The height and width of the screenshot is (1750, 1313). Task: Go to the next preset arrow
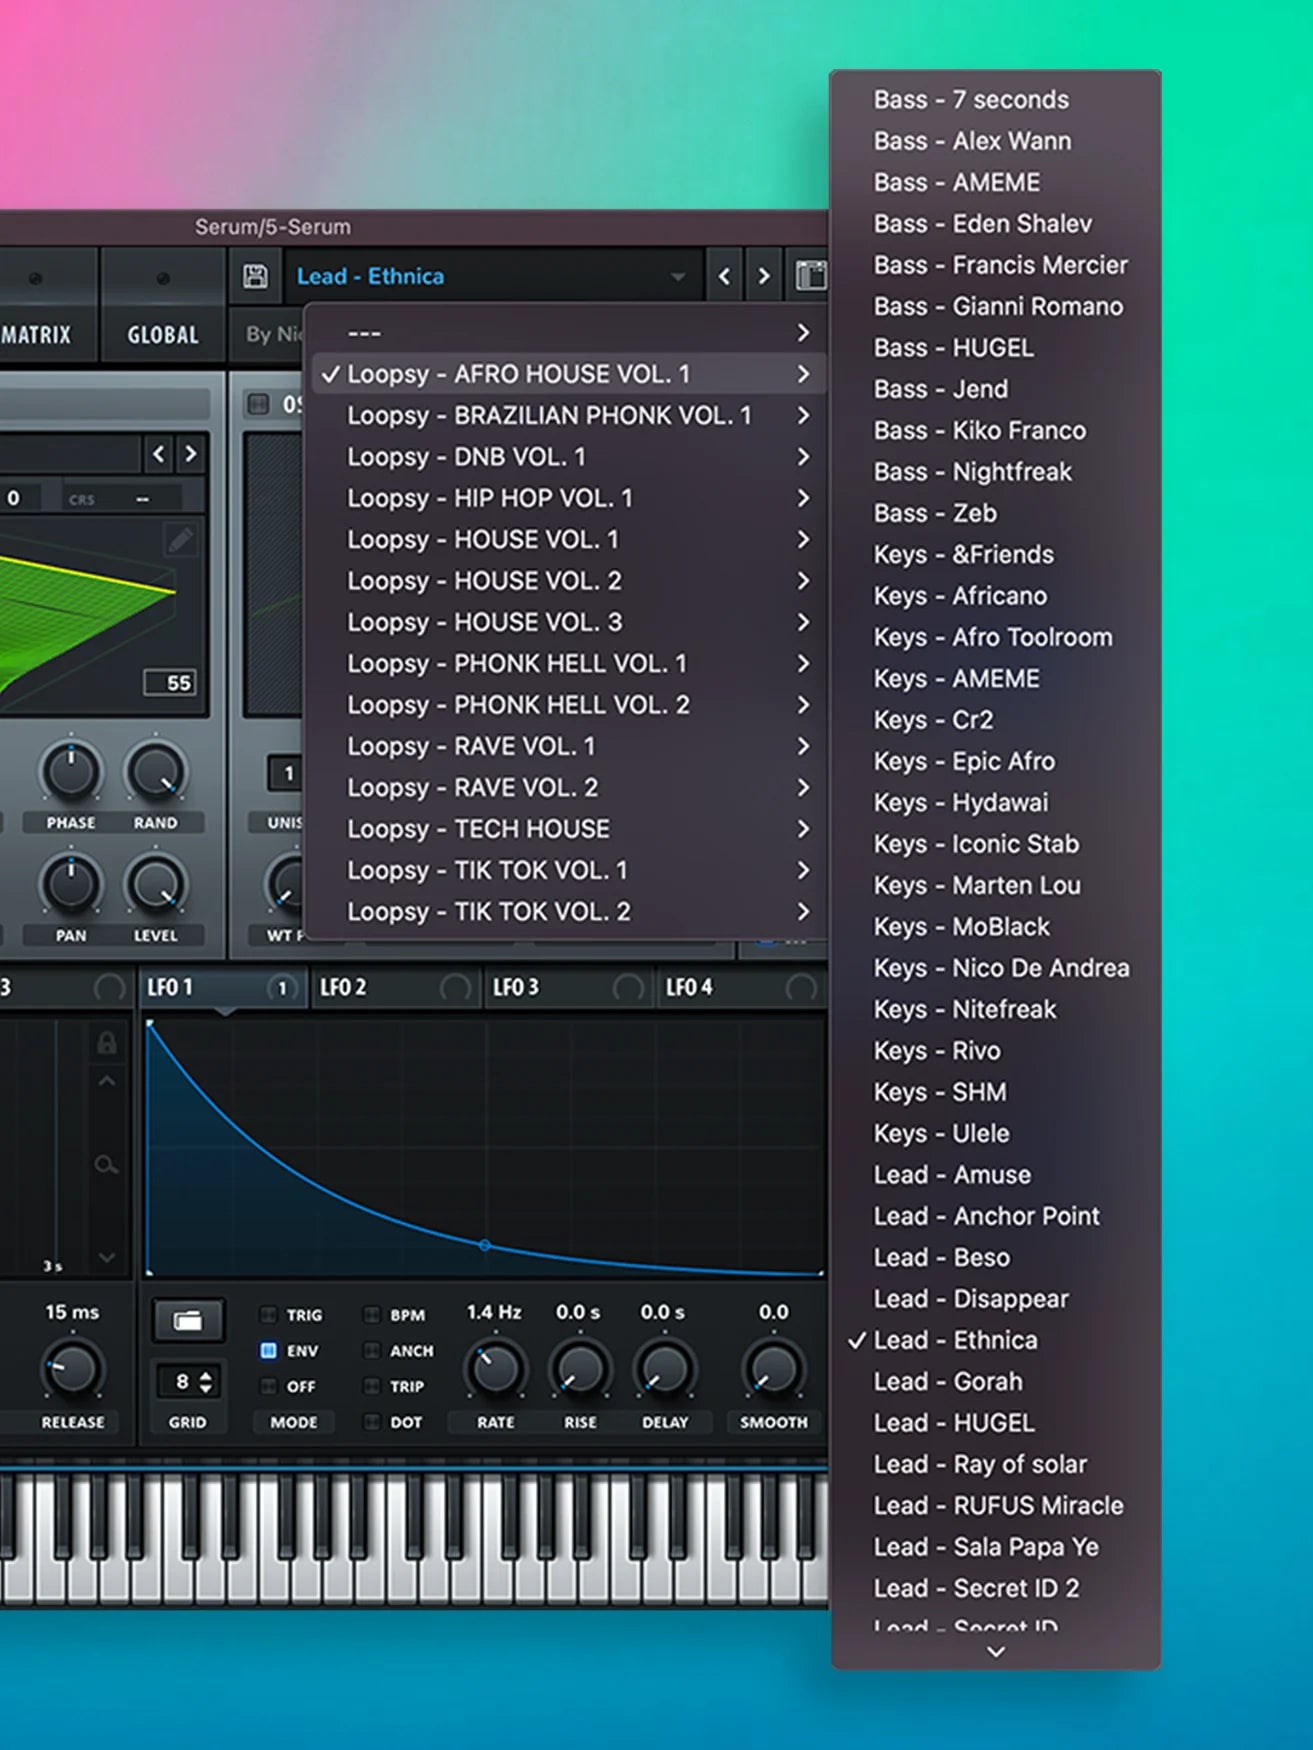[x=764, y=277]
